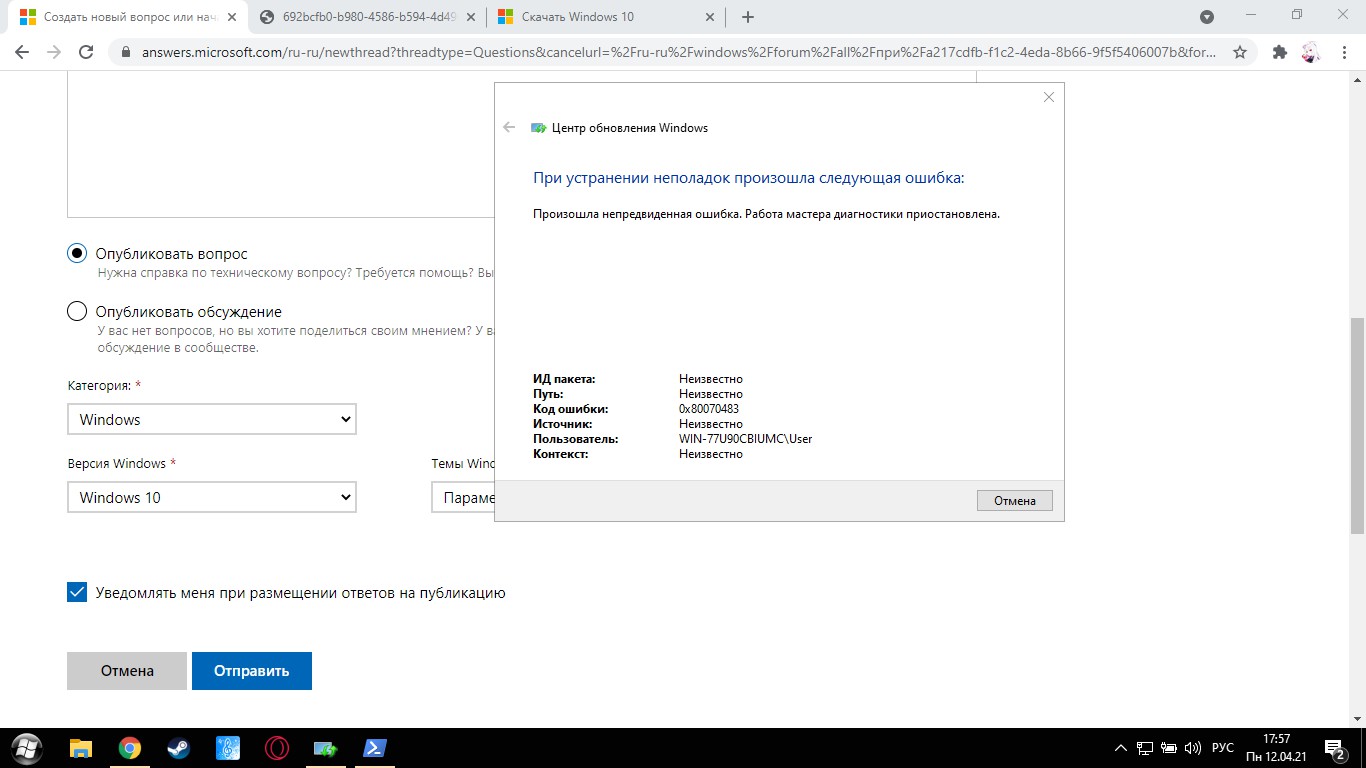Open Chrome extensions puzzle icon

point(1279,52)
